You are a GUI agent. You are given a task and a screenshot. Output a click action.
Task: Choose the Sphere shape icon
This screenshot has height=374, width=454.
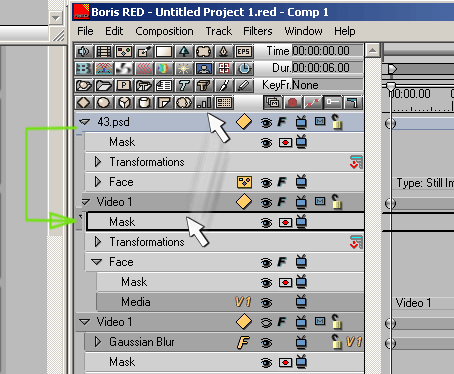tap(103, 102)
